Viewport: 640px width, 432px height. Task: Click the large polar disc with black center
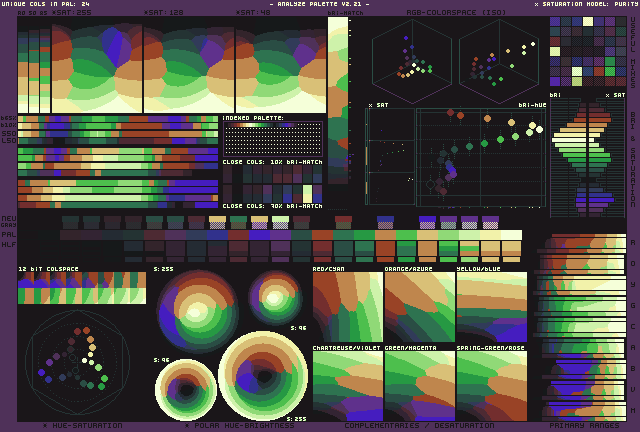pyautogui.click(x=263, y=376)
